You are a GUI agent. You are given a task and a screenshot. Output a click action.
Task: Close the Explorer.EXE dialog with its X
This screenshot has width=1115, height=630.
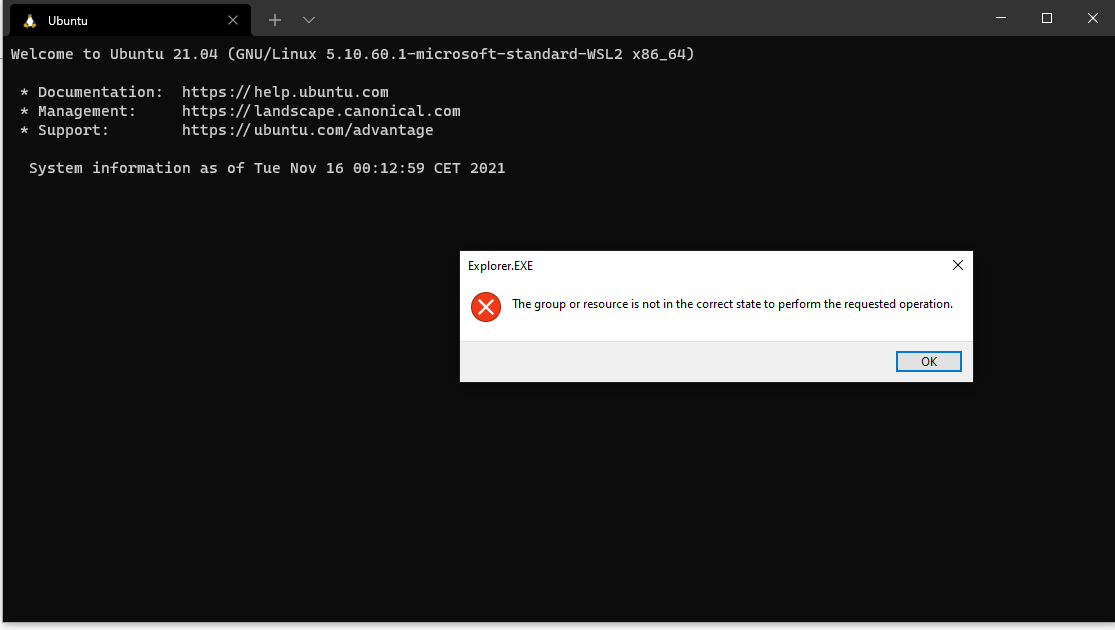click(x=957, y=265)
